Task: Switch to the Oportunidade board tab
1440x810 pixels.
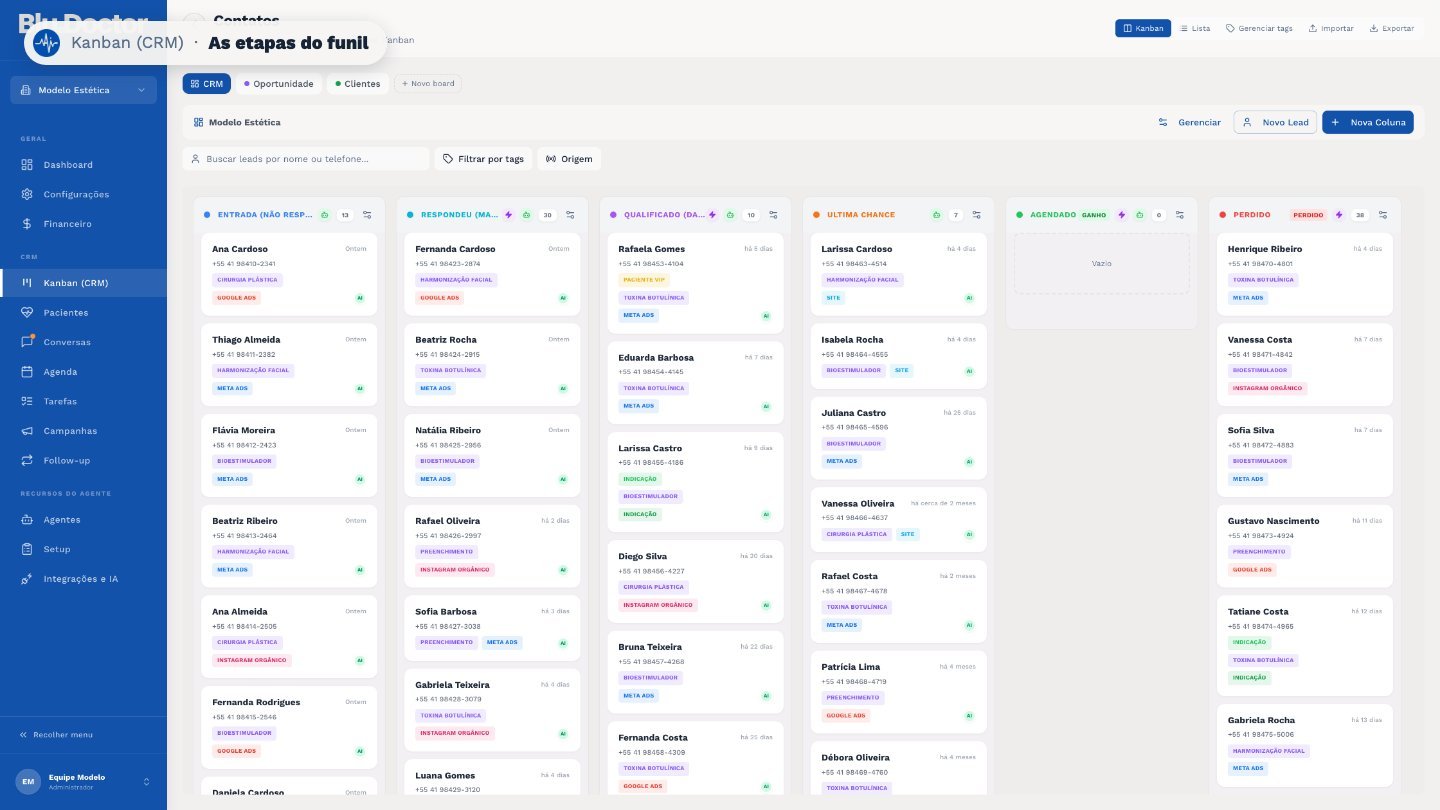Action: (277, 84)
